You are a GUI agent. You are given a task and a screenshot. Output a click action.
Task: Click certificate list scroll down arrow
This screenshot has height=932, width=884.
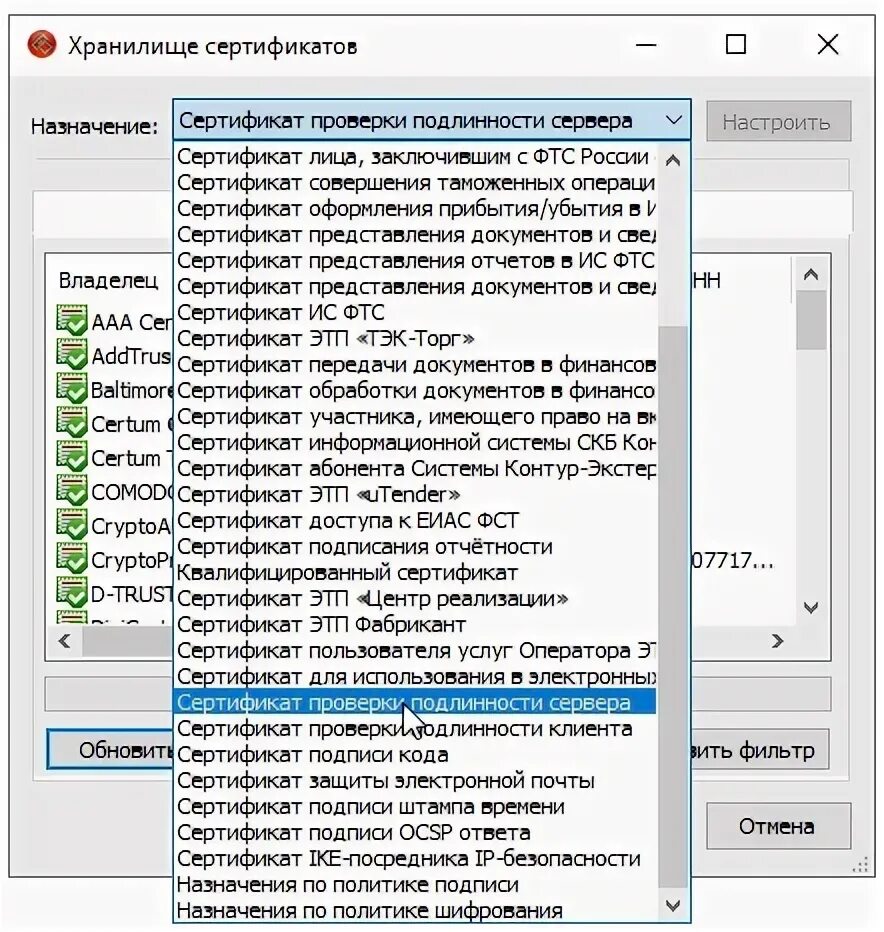point(811,607)
